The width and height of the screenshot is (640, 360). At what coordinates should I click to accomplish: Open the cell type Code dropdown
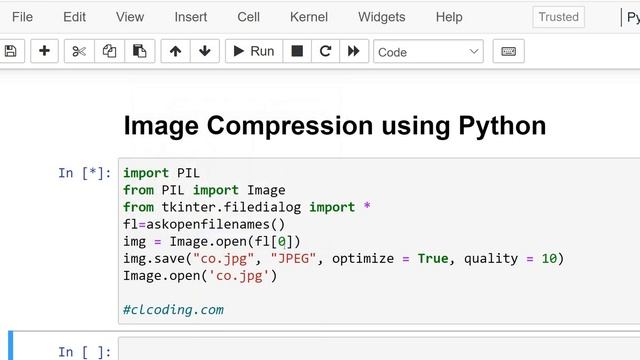click(428, 51)
